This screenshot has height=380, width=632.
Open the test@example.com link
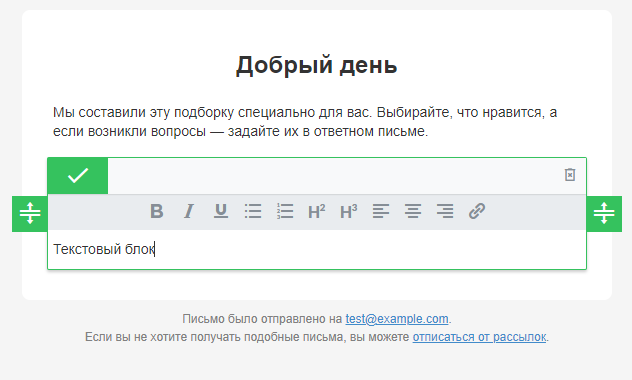tap(397, 319)
